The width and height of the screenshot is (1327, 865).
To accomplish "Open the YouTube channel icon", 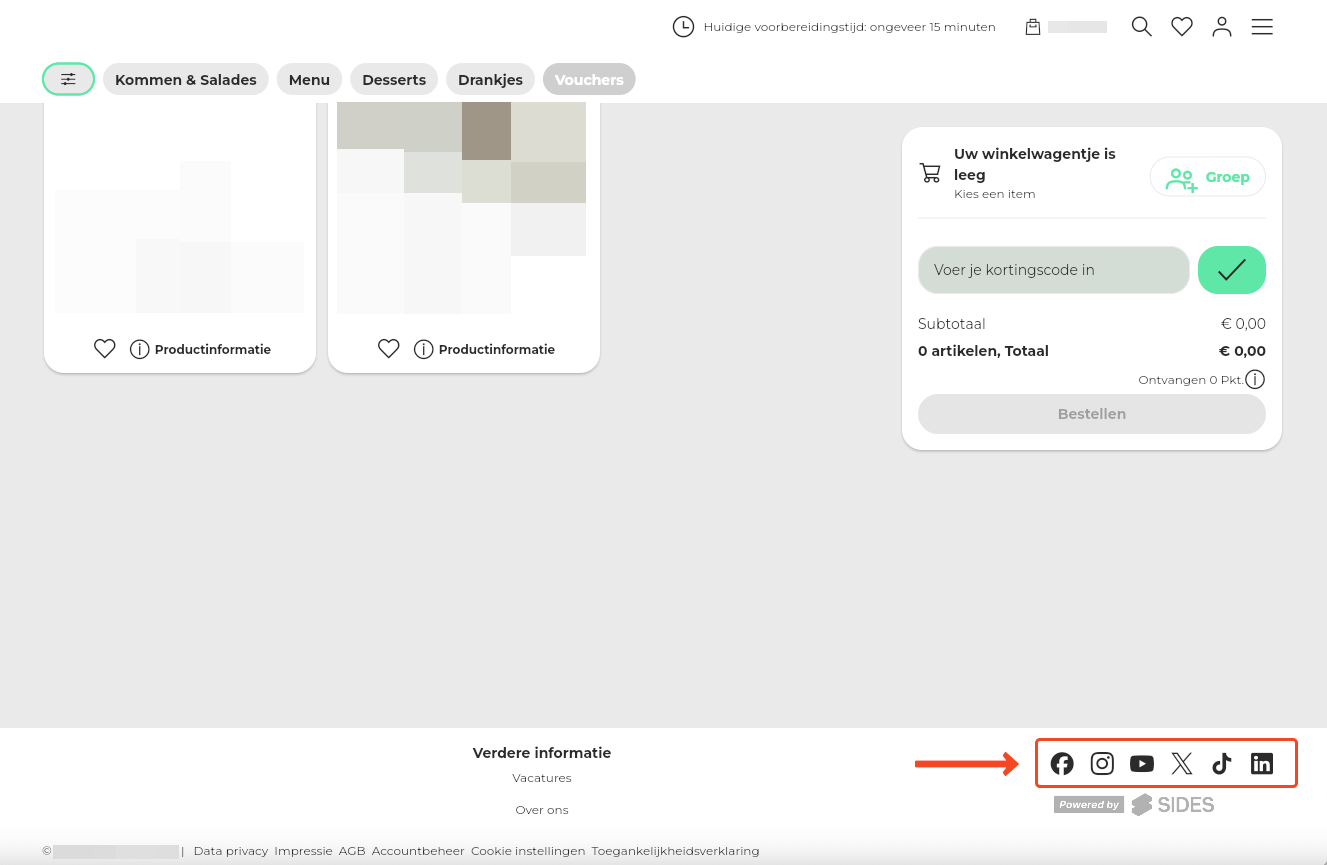I will coord(1142,764).
